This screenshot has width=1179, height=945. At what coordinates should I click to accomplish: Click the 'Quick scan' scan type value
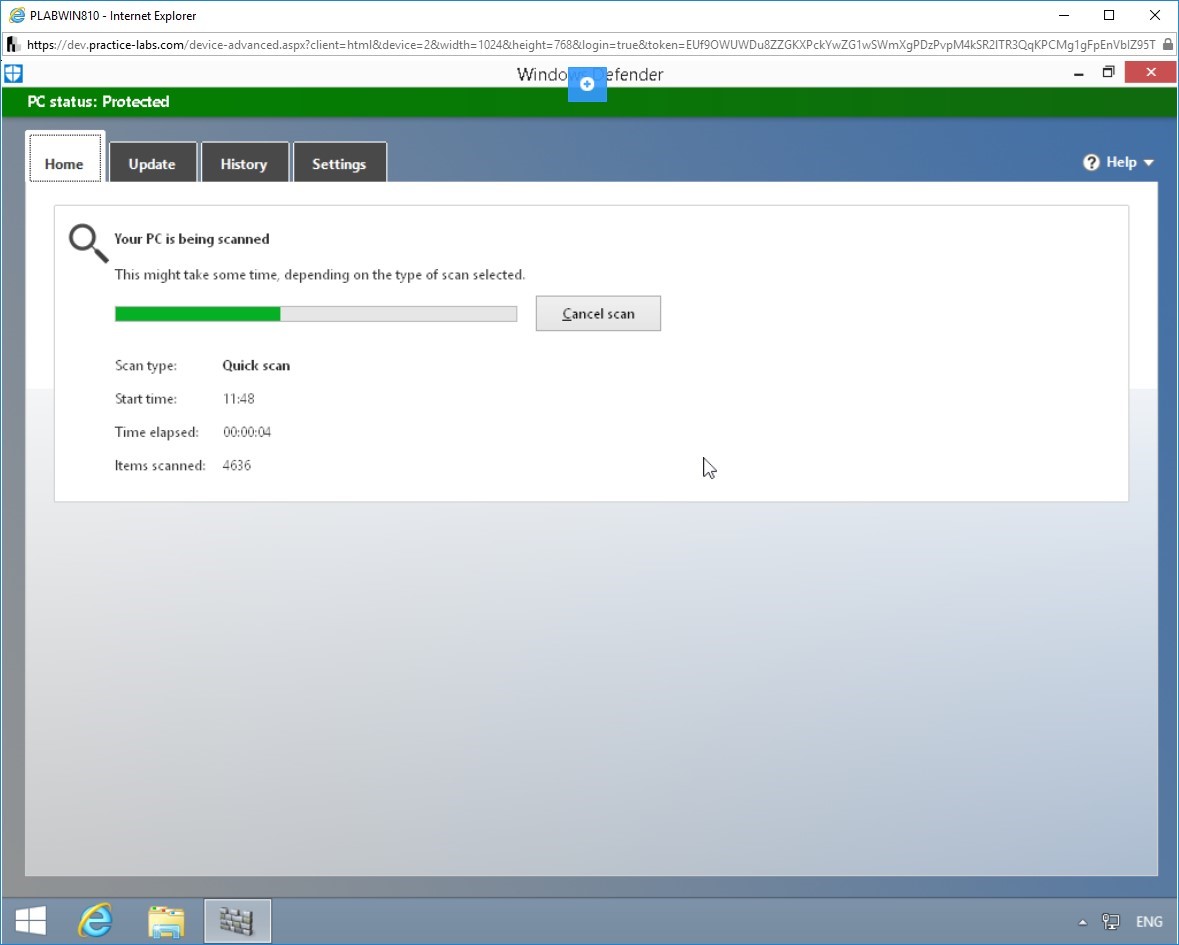click(256, 365)
